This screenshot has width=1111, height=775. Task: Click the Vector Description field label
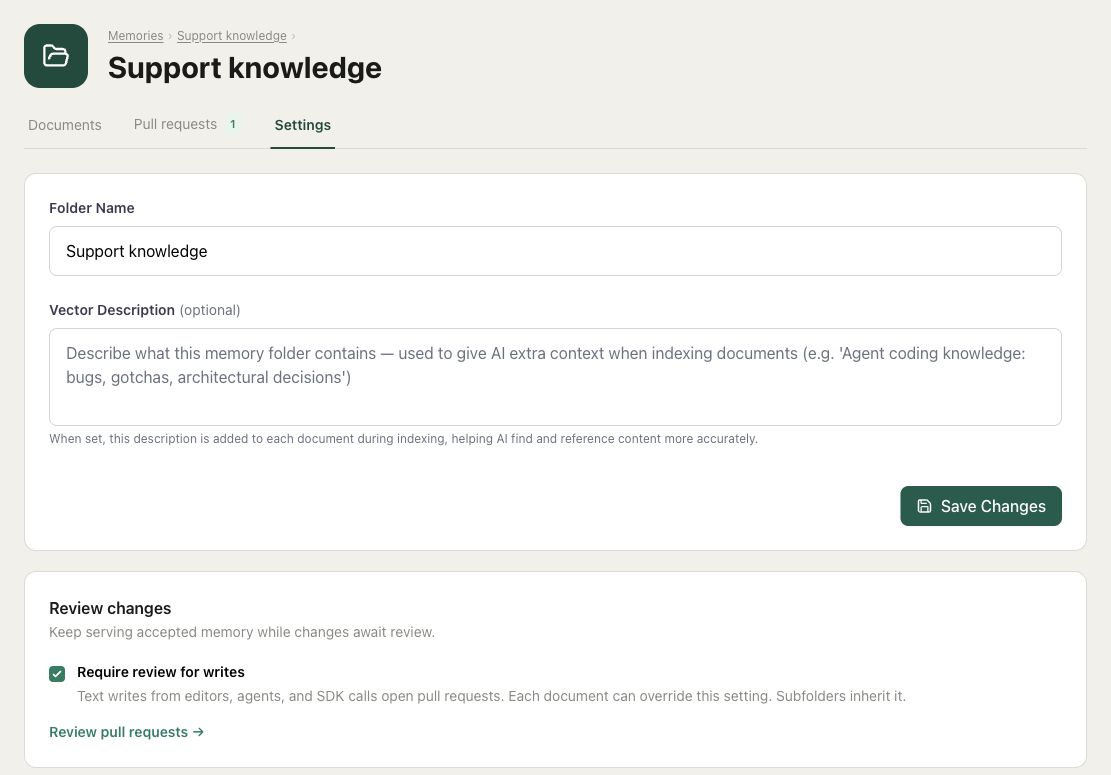tap(112, 310)
